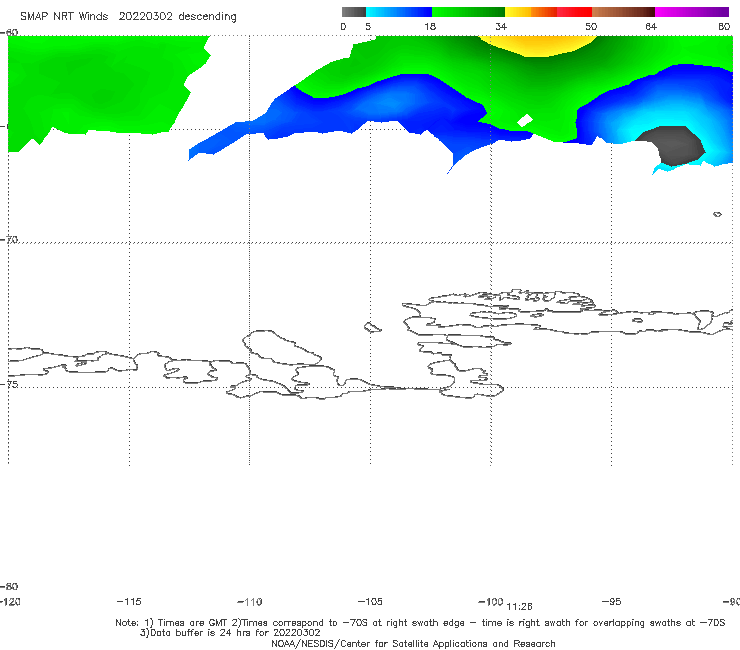The width and height of the screenshot is (740, 650).
Task: Click the latitude label '-70'
Action: point(9,239)
